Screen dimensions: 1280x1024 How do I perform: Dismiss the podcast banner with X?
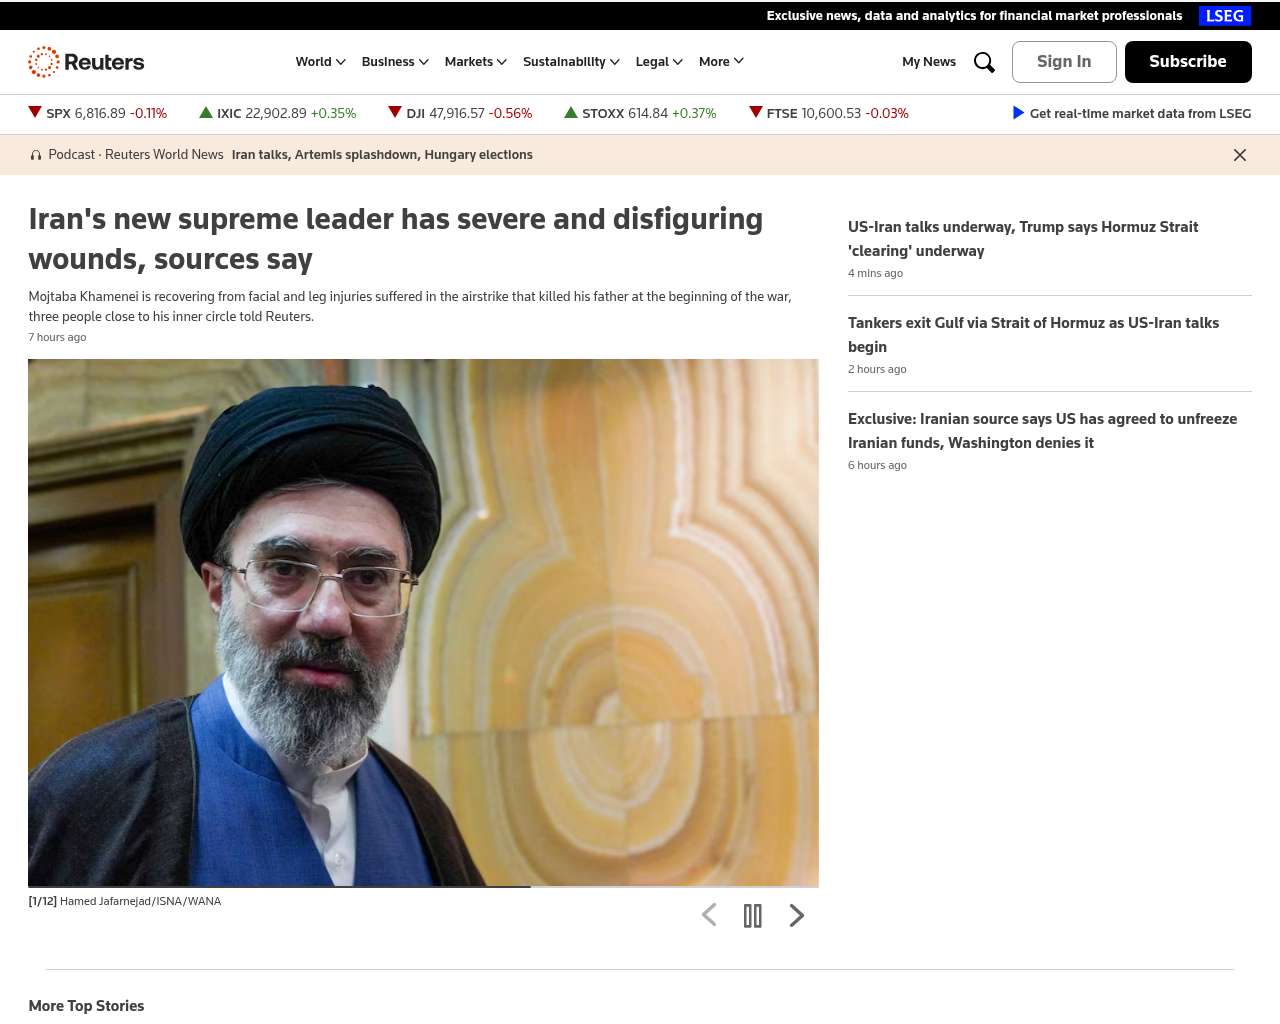point(1240,155)
